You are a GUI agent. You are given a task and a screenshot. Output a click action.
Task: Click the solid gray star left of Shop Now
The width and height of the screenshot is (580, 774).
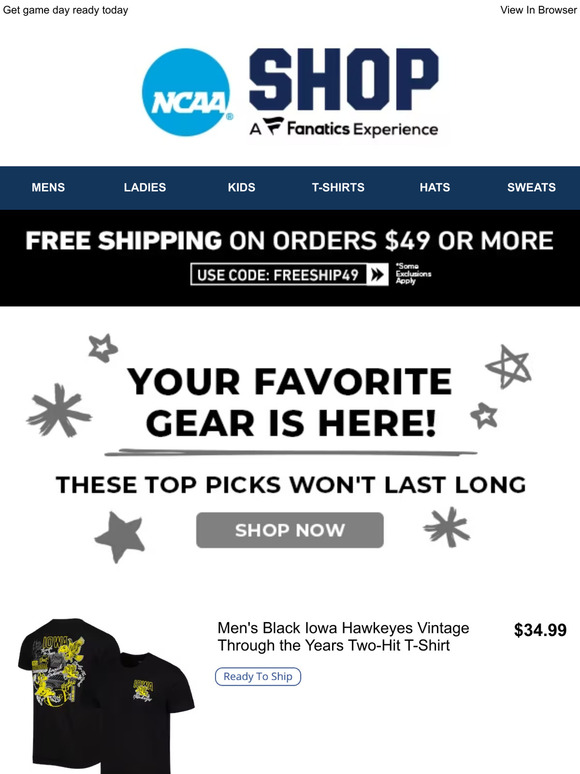point(120,537)
